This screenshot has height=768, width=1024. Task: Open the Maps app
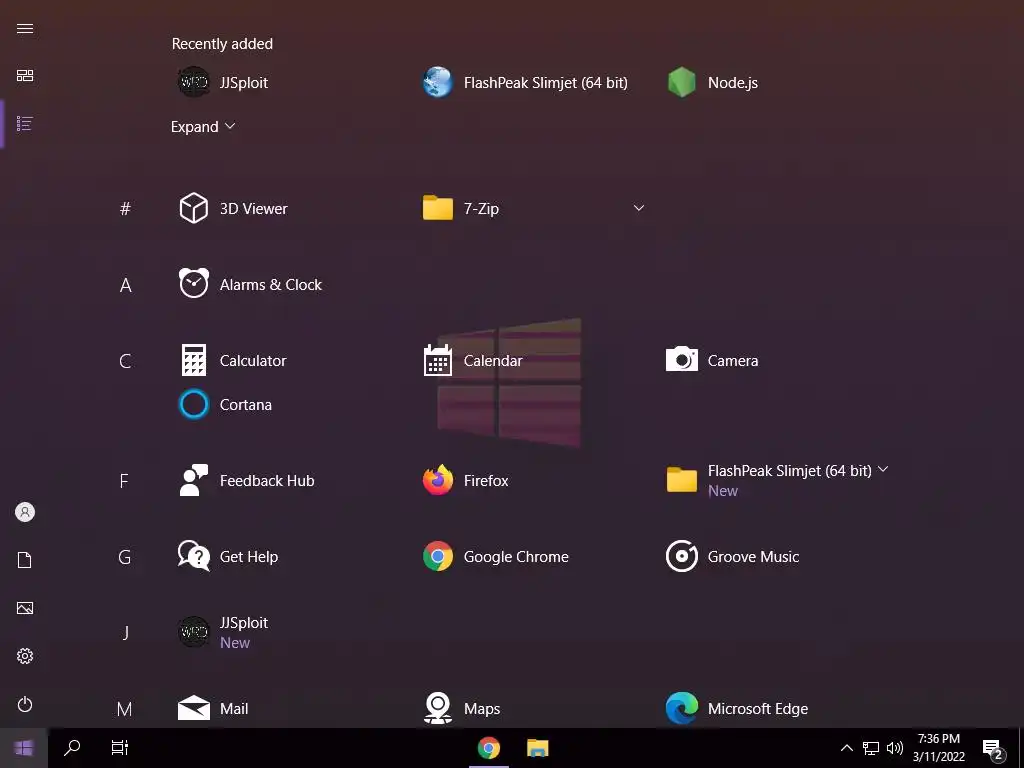[462, 709]
